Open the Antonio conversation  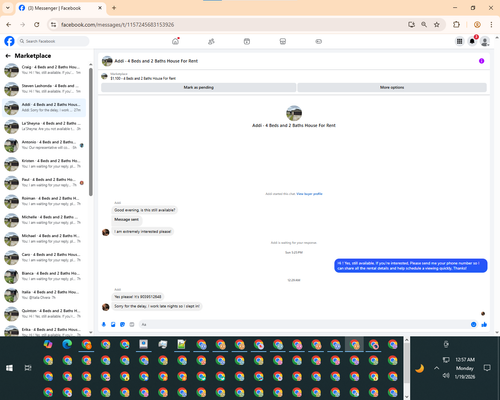(x=44, y=145)
